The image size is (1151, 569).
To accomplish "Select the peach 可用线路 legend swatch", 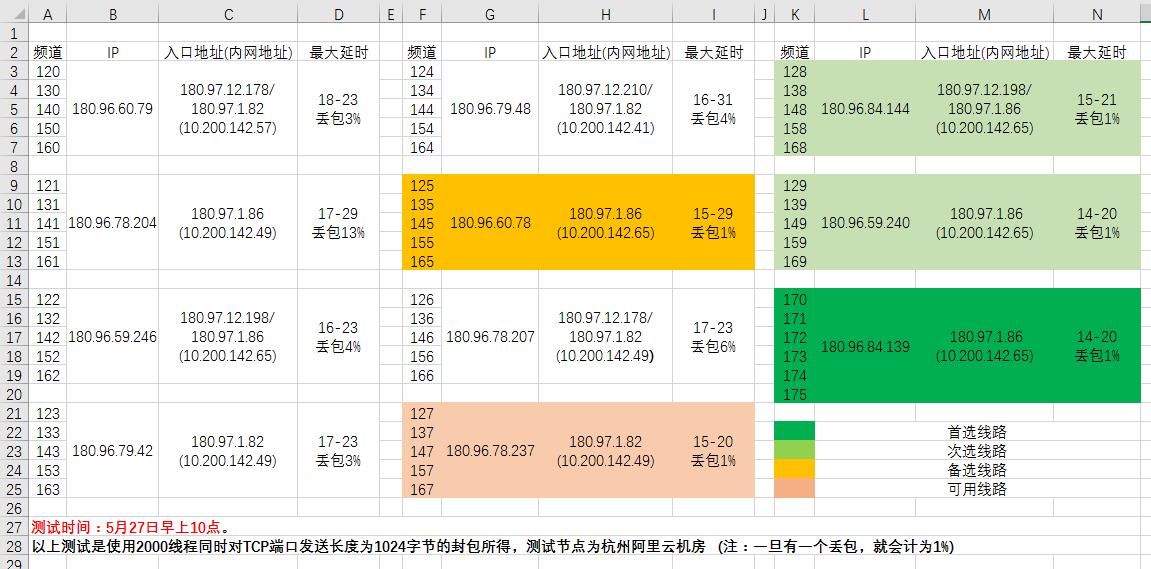I will coord(795,489).
